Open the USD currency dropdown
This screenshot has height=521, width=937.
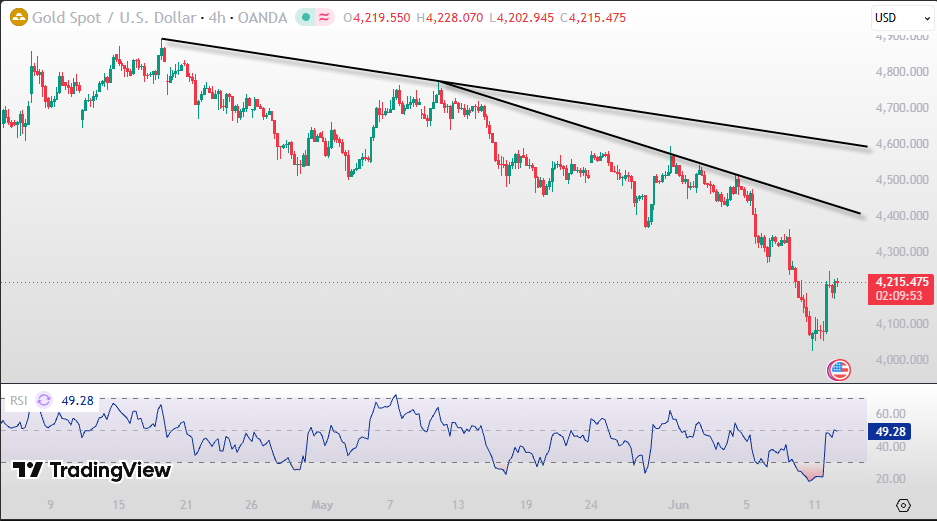pyautogui.click(x=903, y=18)
